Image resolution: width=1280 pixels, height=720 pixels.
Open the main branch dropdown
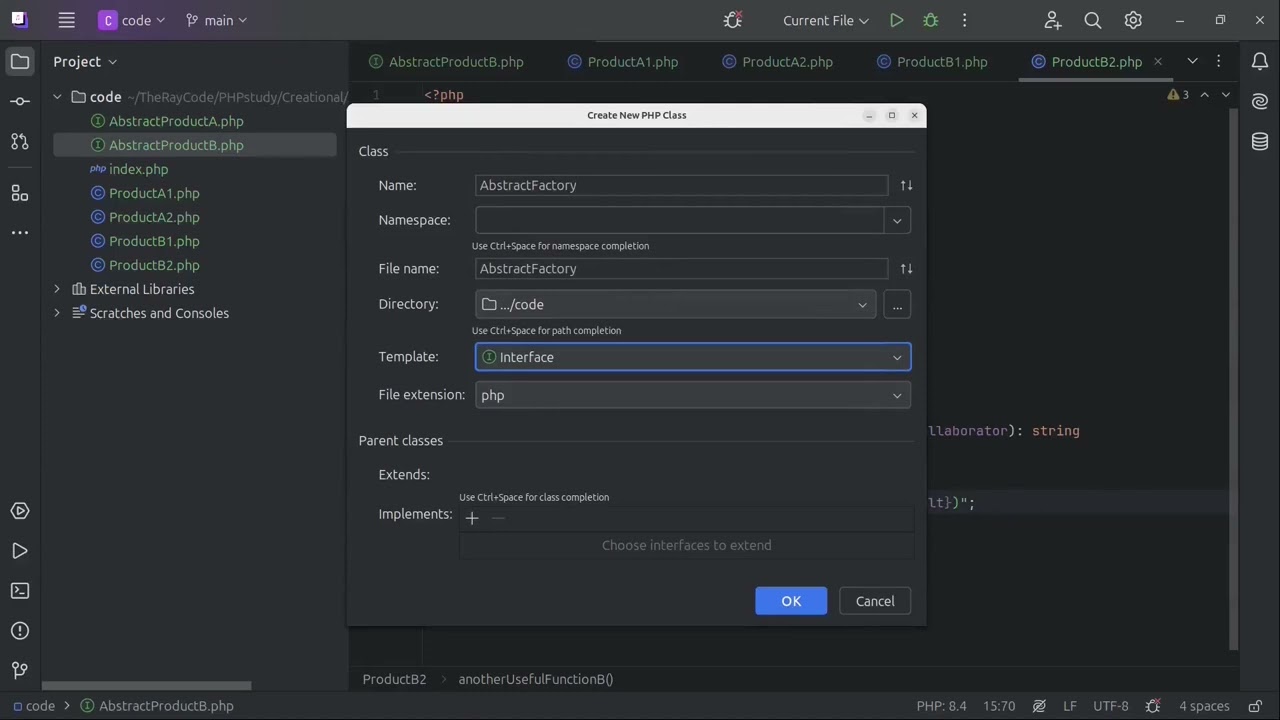[x=216, y=20]
